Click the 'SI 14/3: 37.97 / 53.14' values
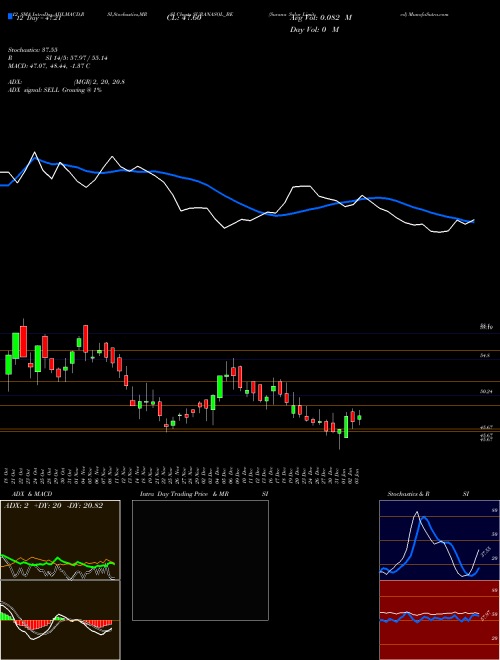500x660 pixels. click(76, 58)
